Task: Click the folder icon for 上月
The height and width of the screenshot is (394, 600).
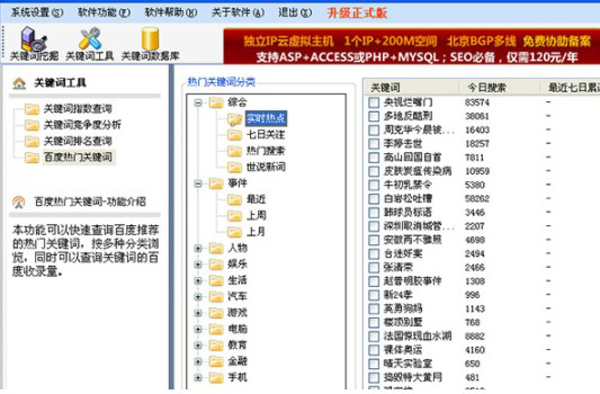Action: click(234, 232)
